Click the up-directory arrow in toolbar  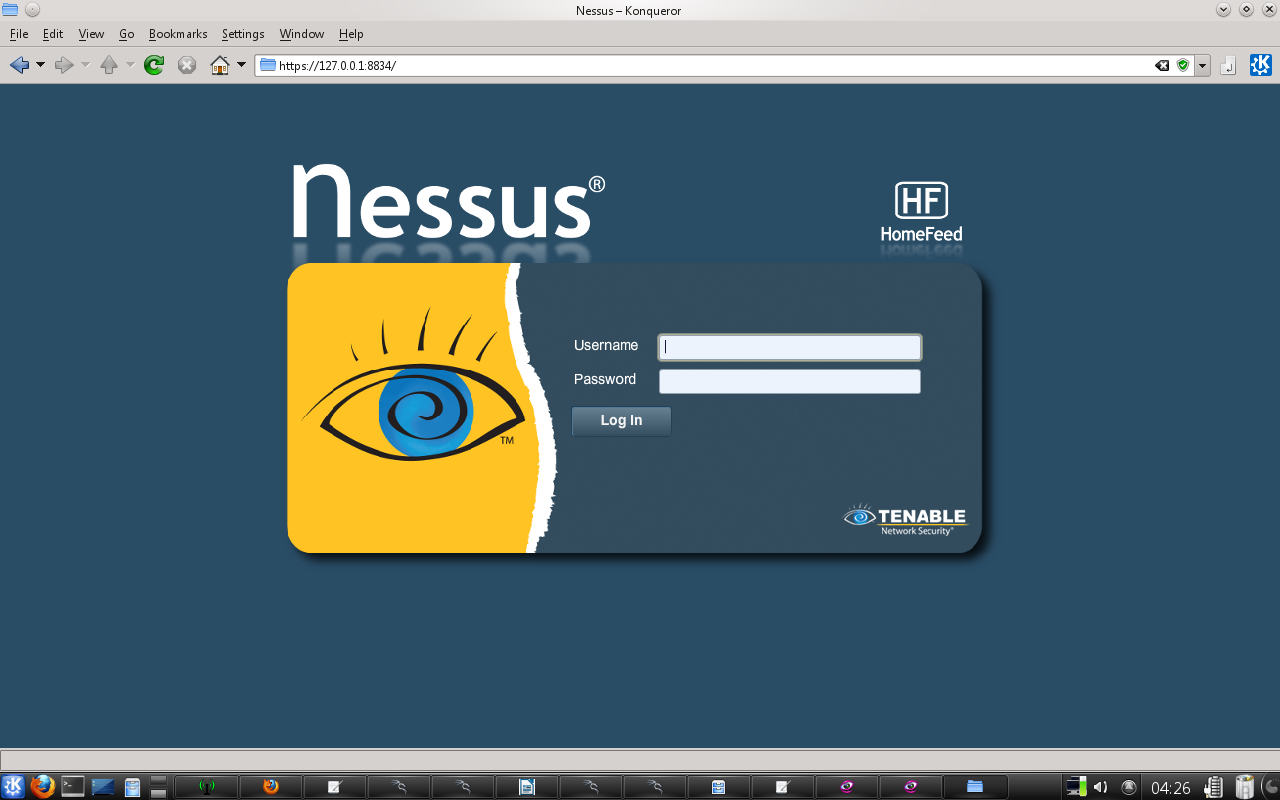click(109, 65)
